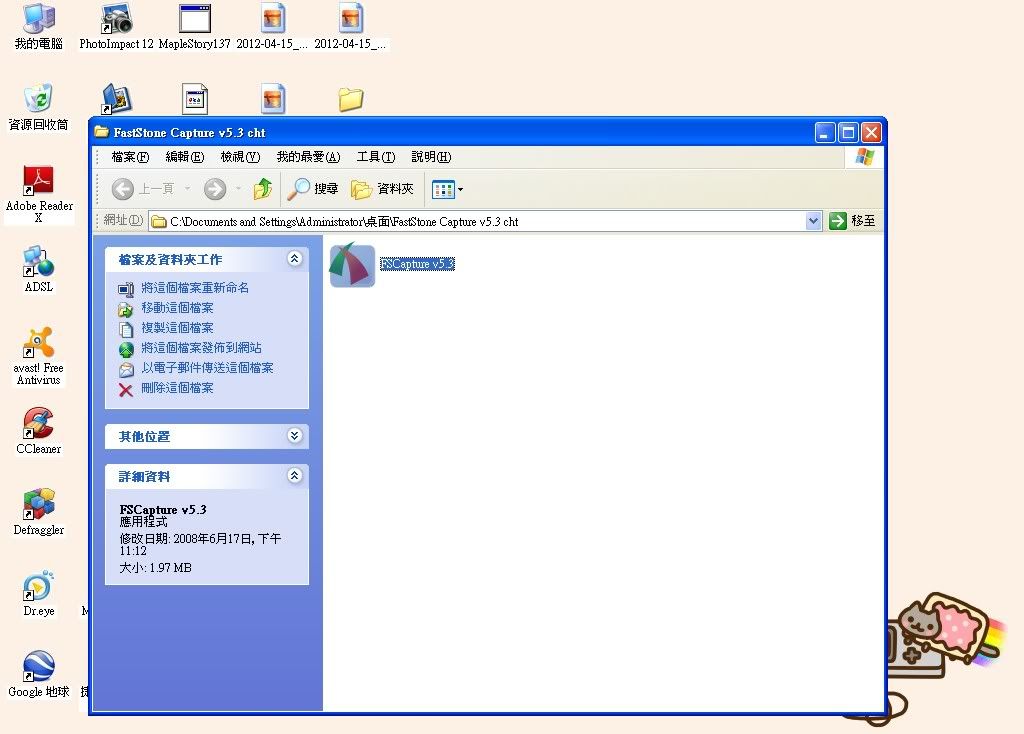
Task: Open the Adobe Reader X desktop icon
Action: click(x=39, y=182)
